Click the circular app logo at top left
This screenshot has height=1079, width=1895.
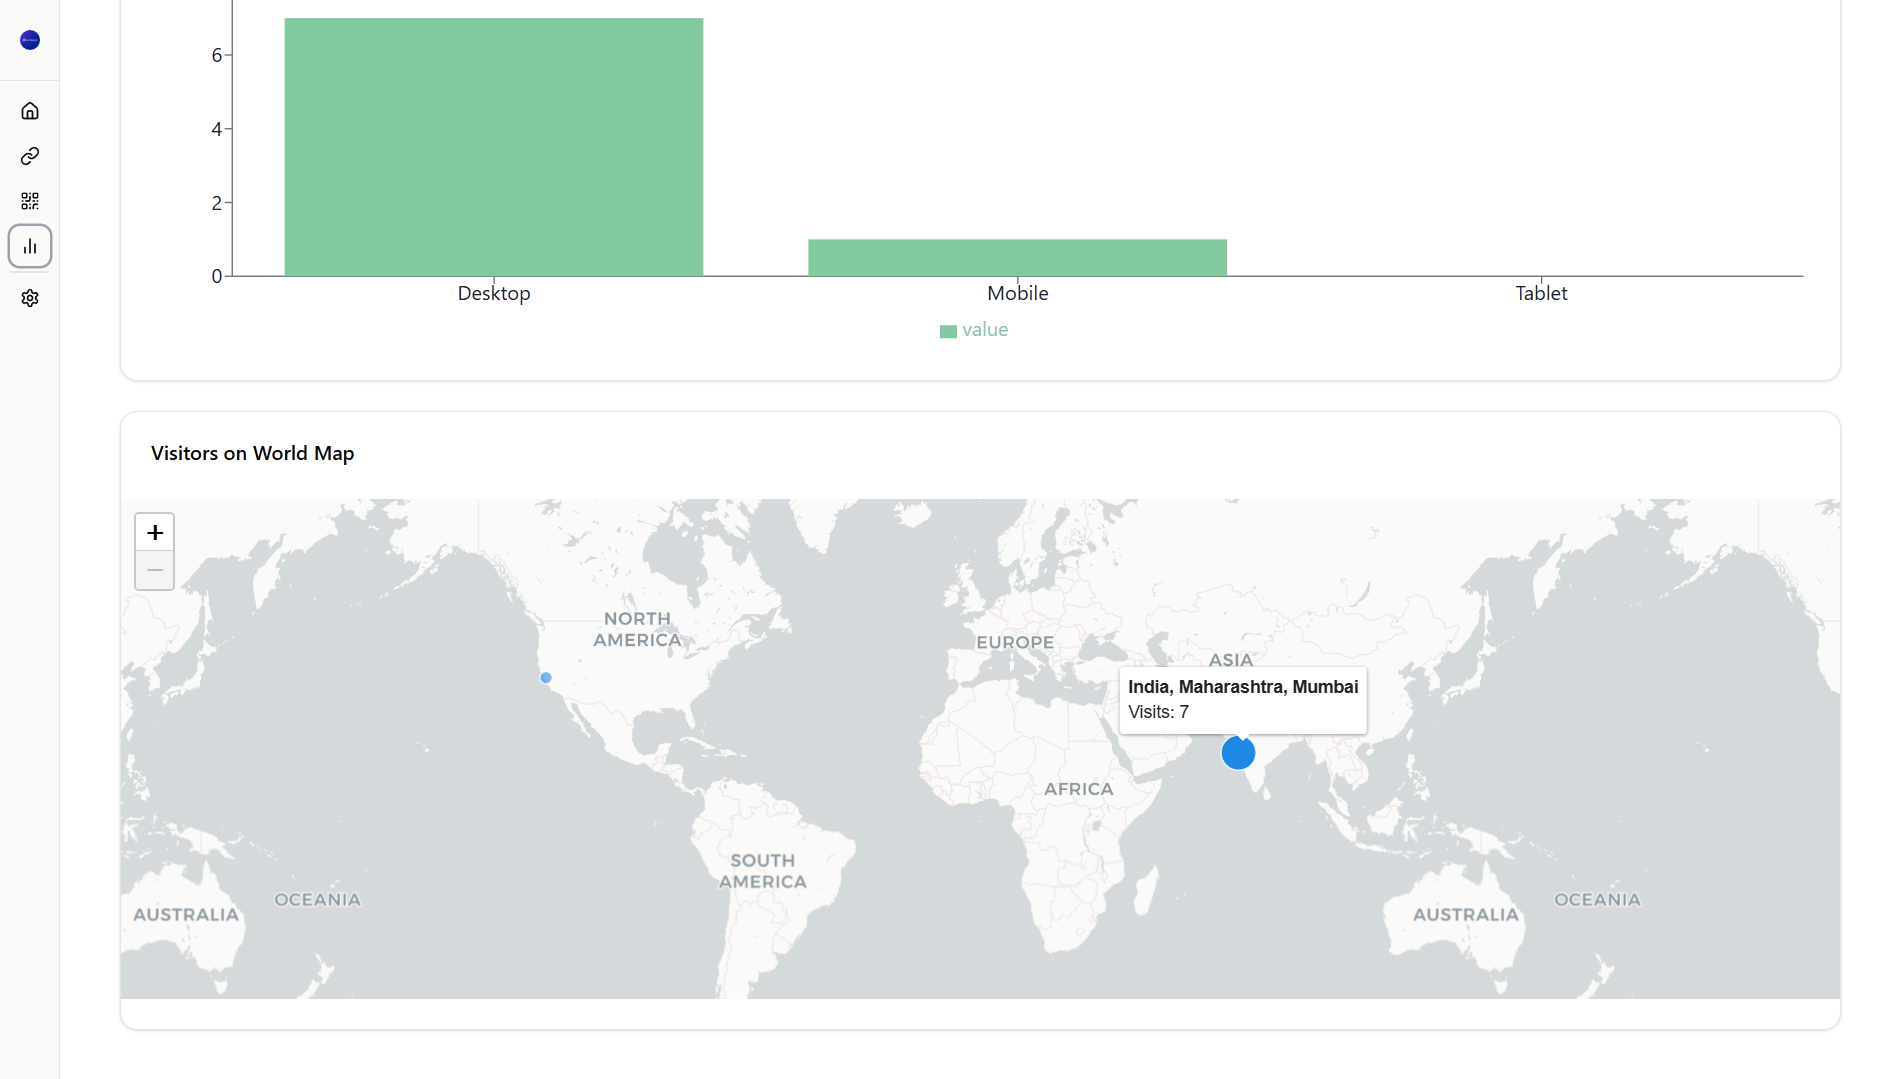[x=29, y=40]
